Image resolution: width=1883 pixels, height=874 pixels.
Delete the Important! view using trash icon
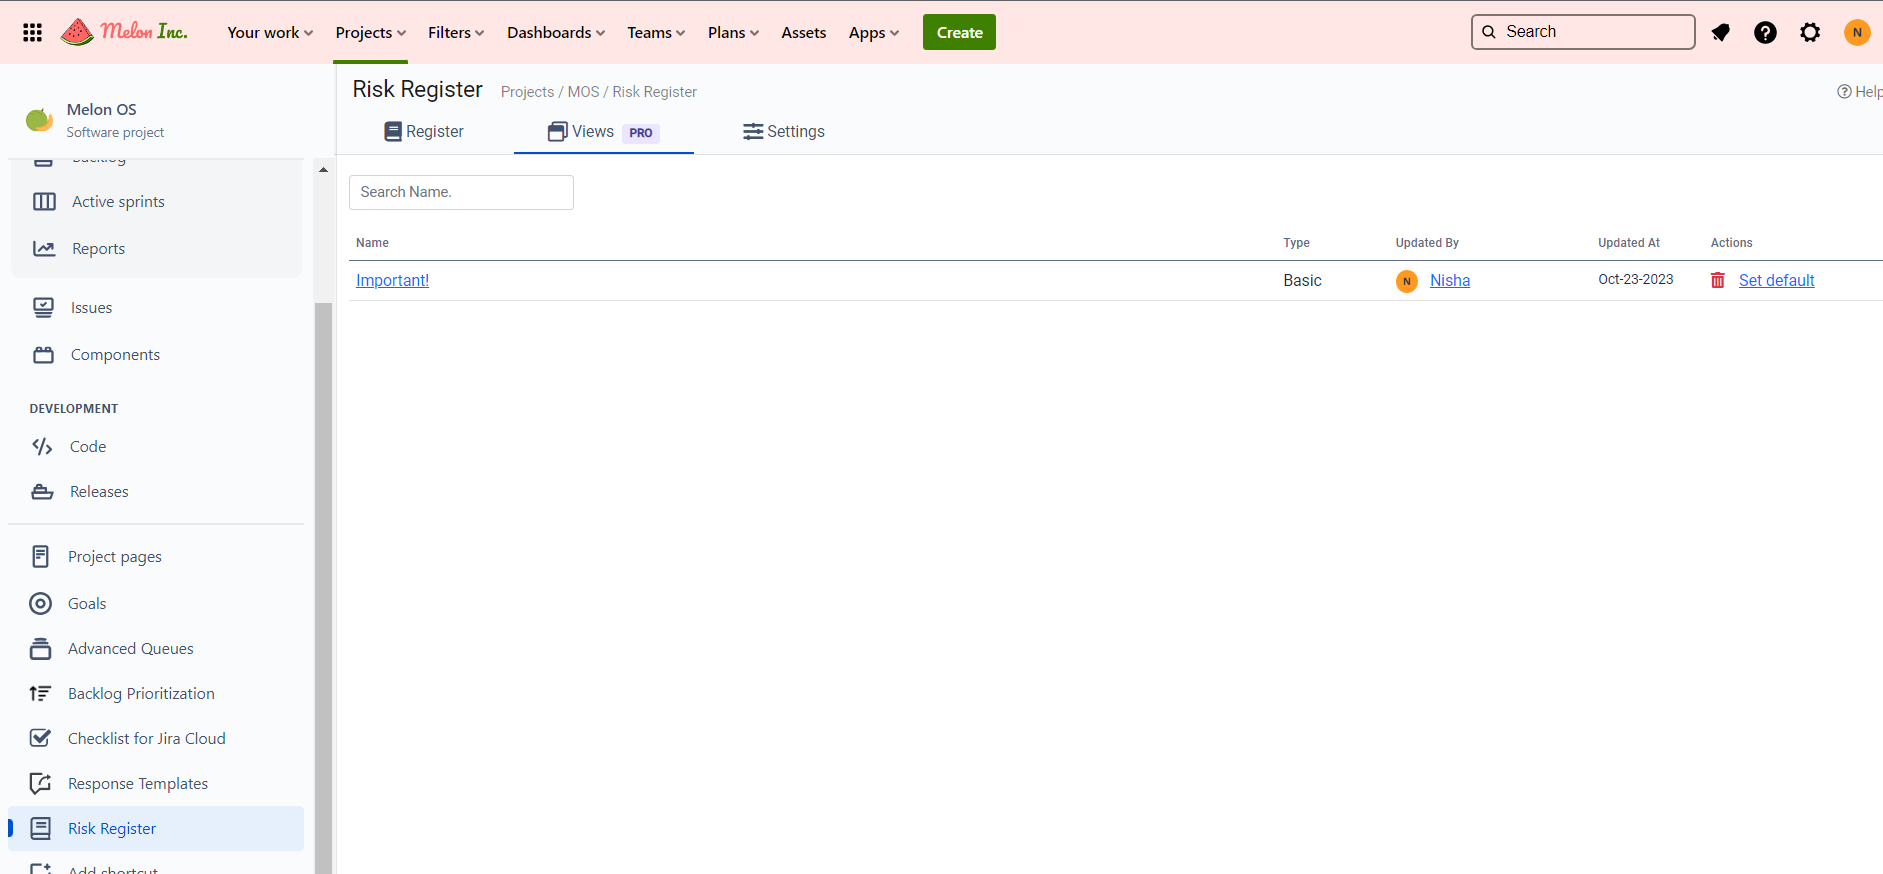coord(1717,280)
